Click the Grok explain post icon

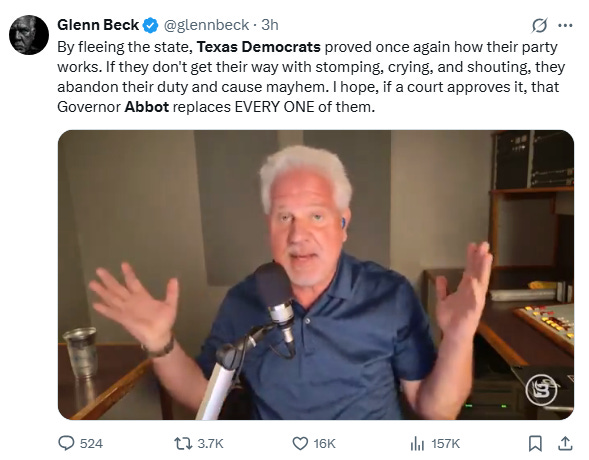(x=539, y=26)
